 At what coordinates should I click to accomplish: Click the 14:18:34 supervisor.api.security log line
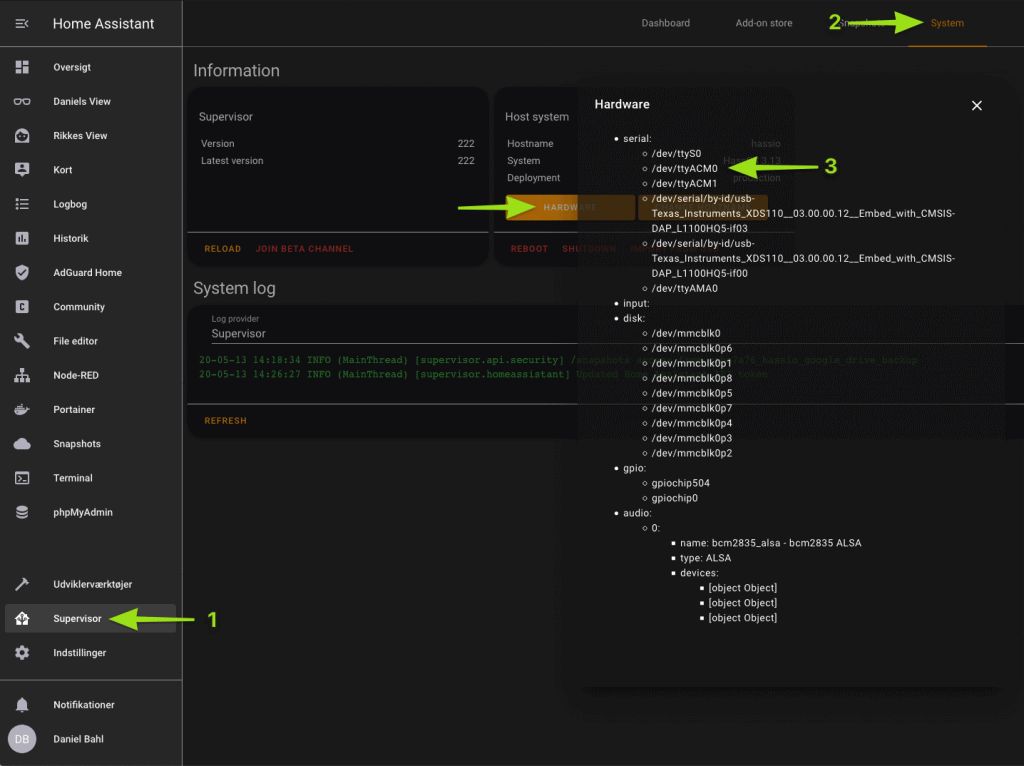(558, 360)
